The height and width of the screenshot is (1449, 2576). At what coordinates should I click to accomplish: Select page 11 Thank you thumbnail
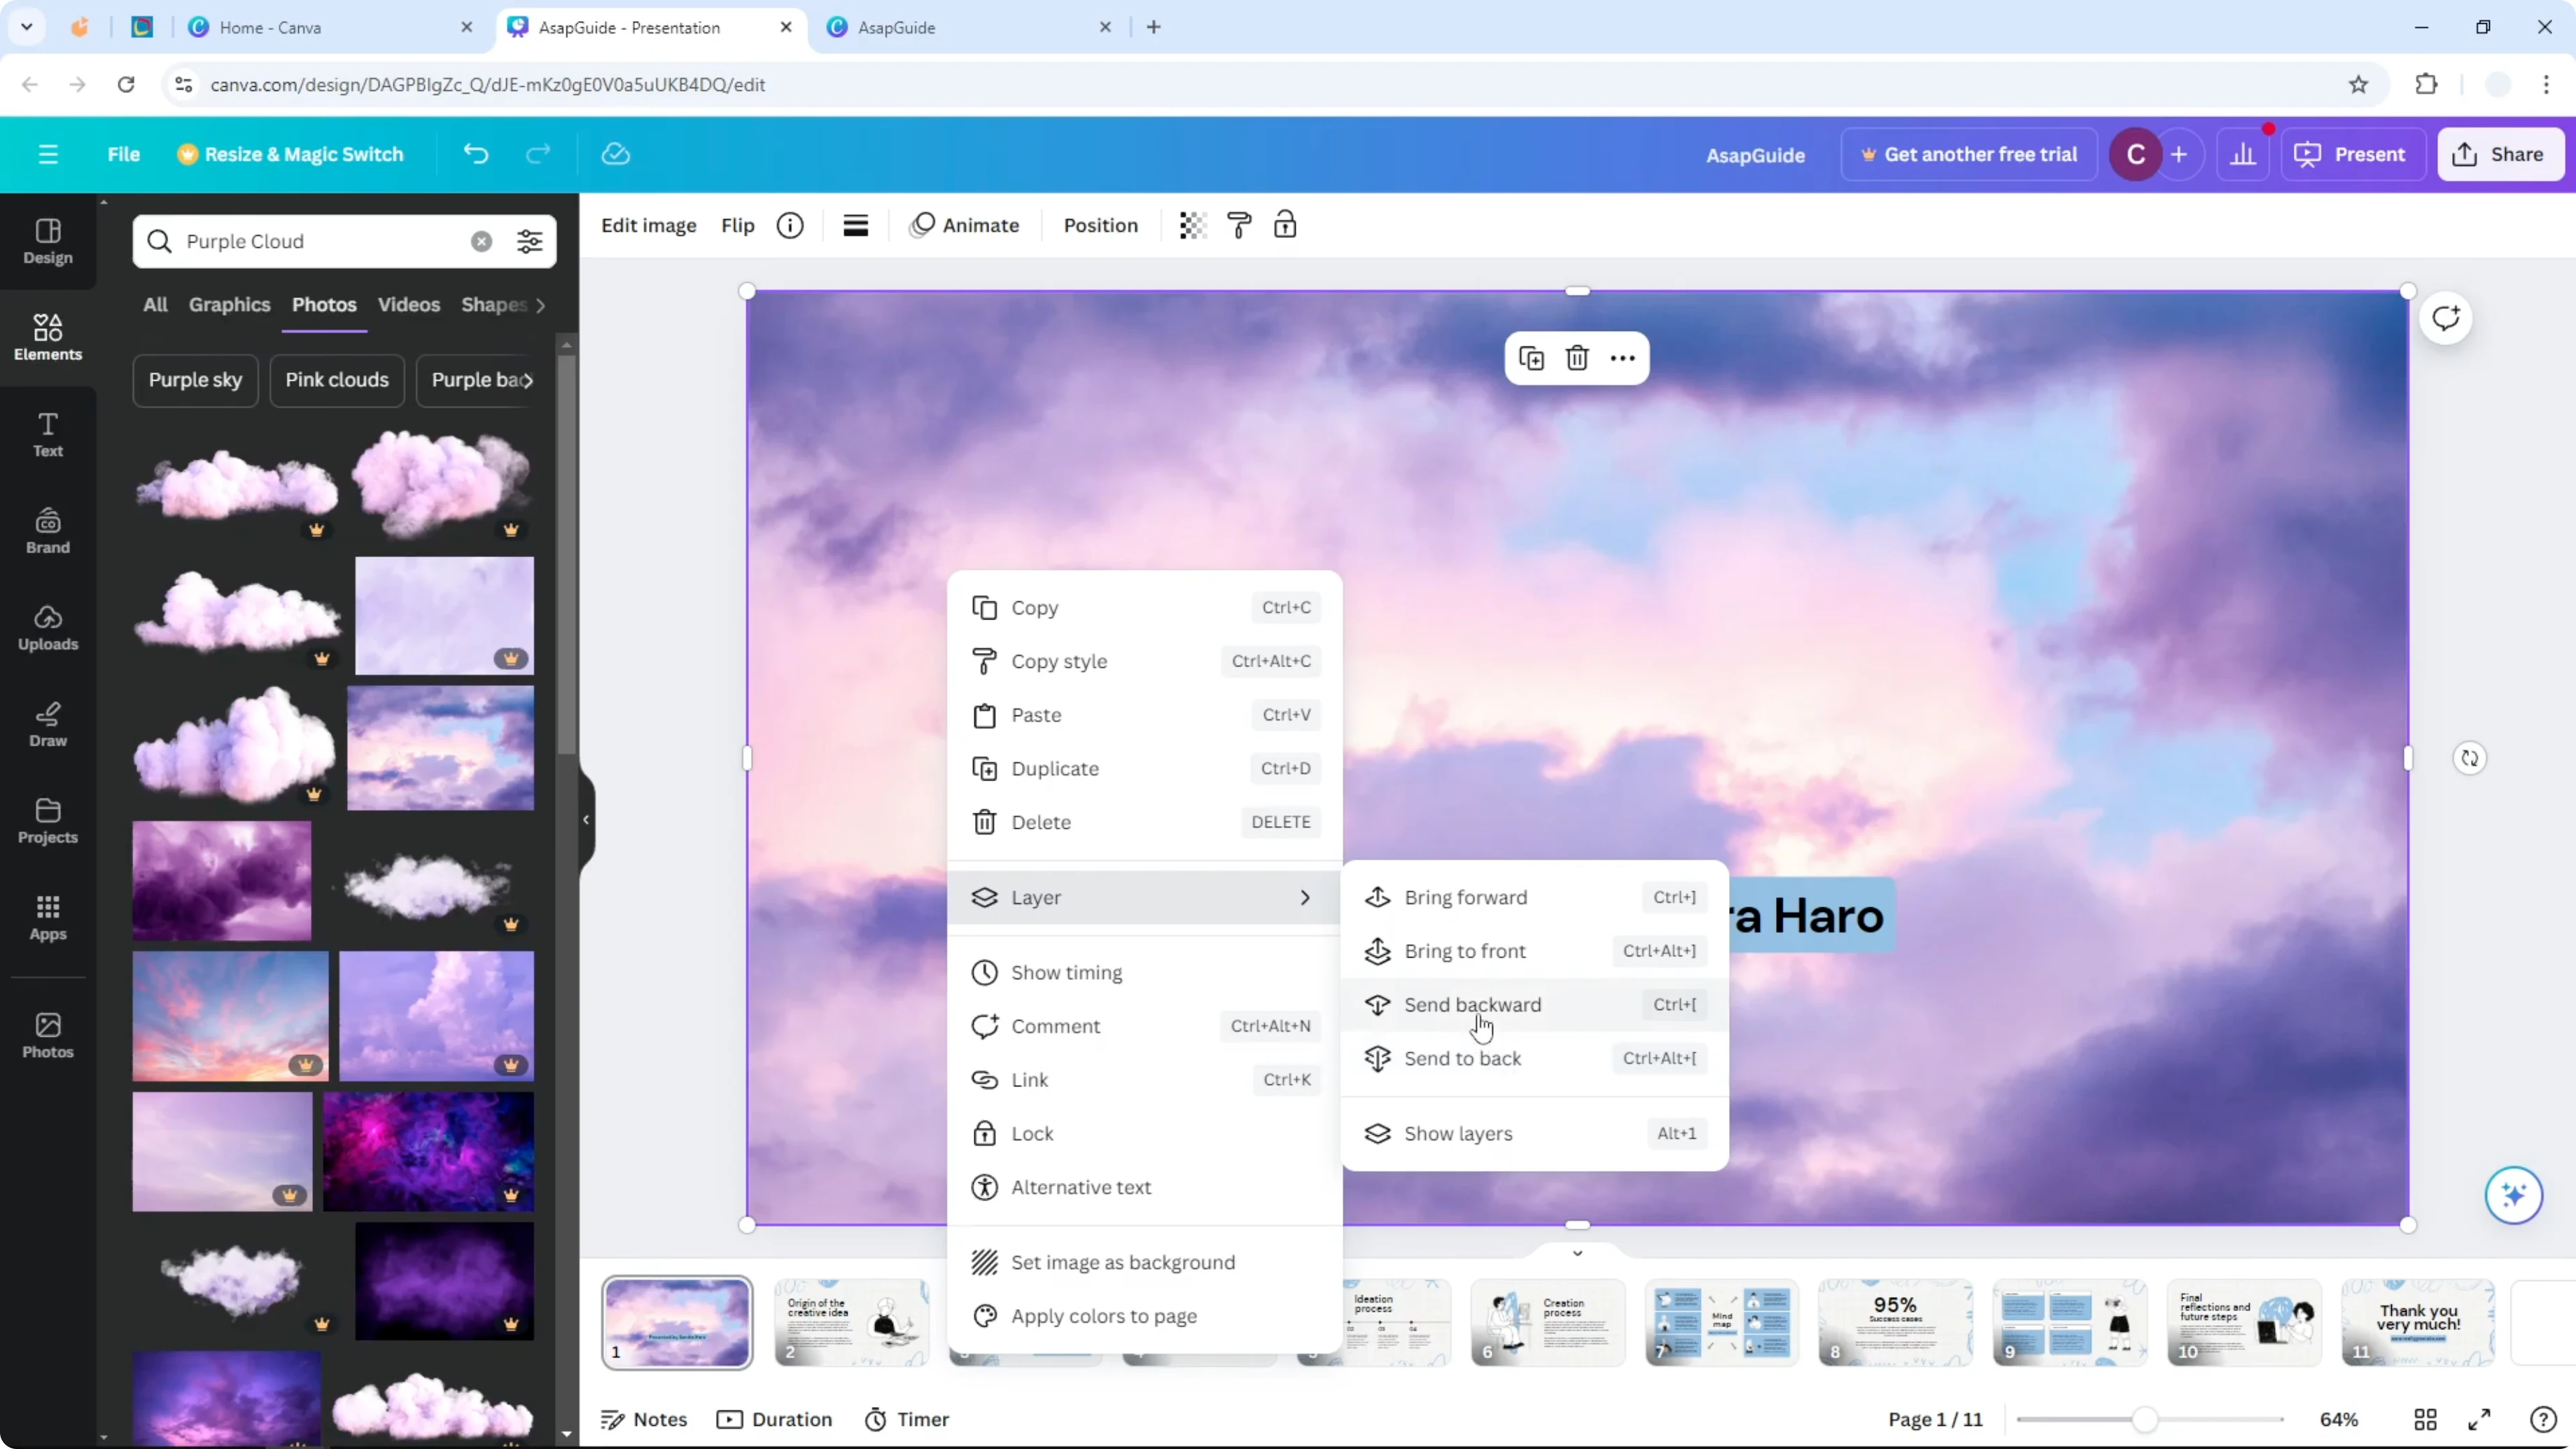coord(2417,1322)
